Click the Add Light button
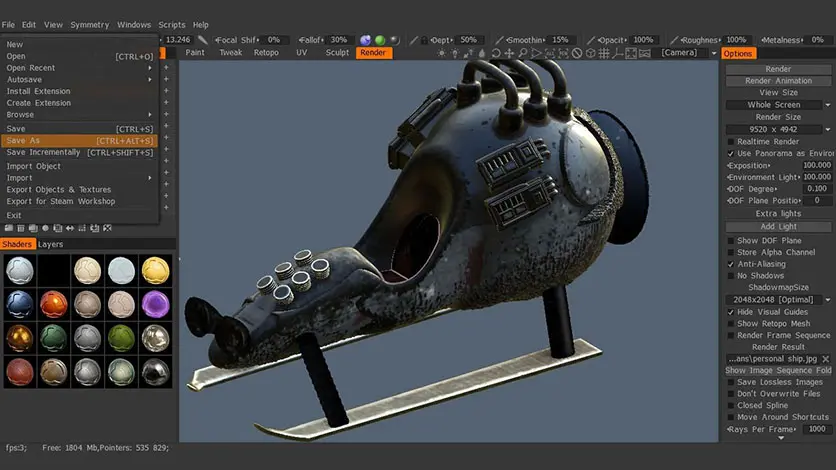 [x=778, y=227]
